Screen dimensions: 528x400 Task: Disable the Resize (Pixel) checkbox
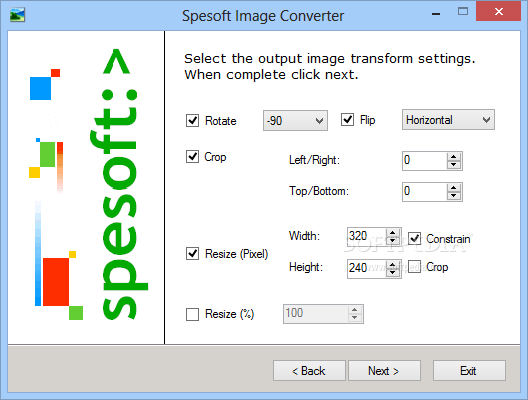(x=192, y=254)
